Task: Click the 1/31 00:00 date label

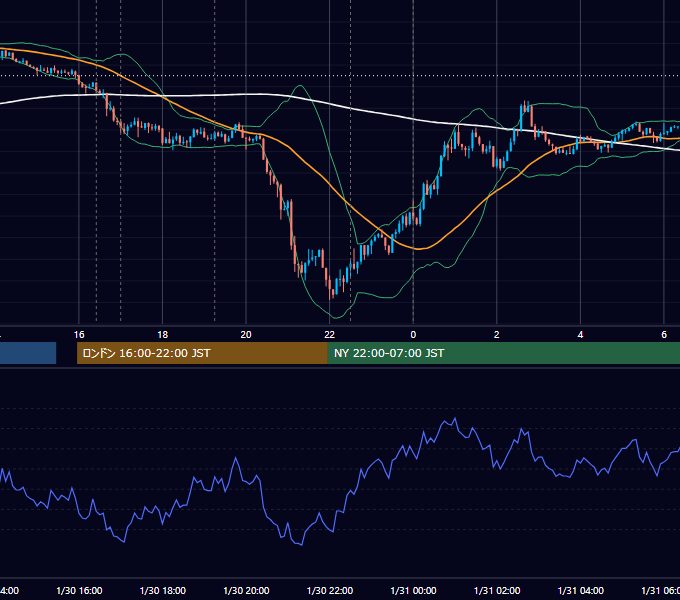Action: (413, 591)
